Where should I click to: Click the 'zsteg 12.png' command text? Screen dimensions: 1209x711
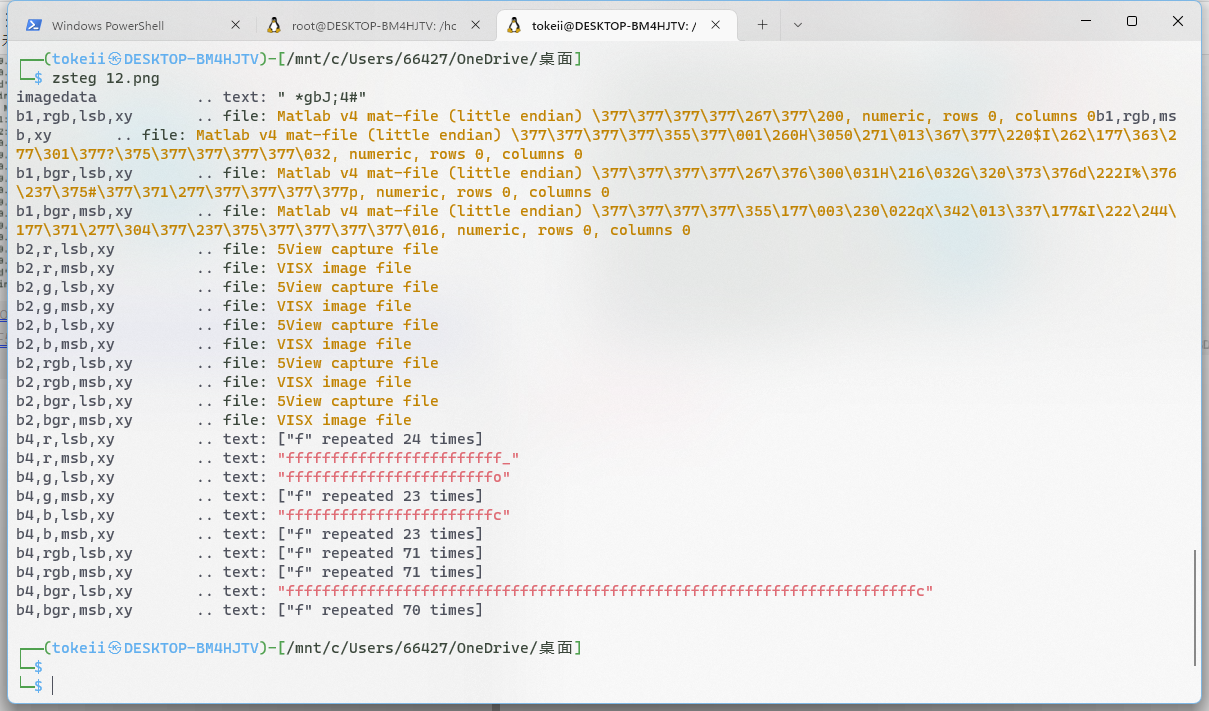point(106,78)
